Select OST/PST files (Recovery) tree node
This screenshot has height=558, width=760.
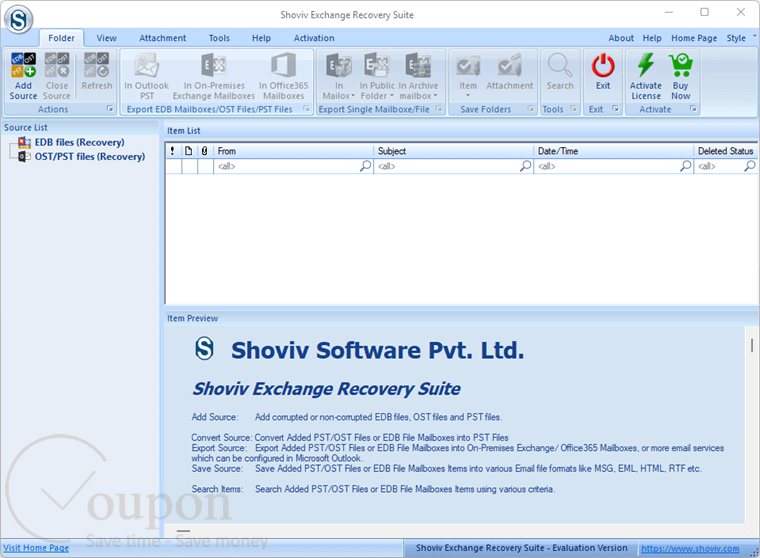point(90,157)
